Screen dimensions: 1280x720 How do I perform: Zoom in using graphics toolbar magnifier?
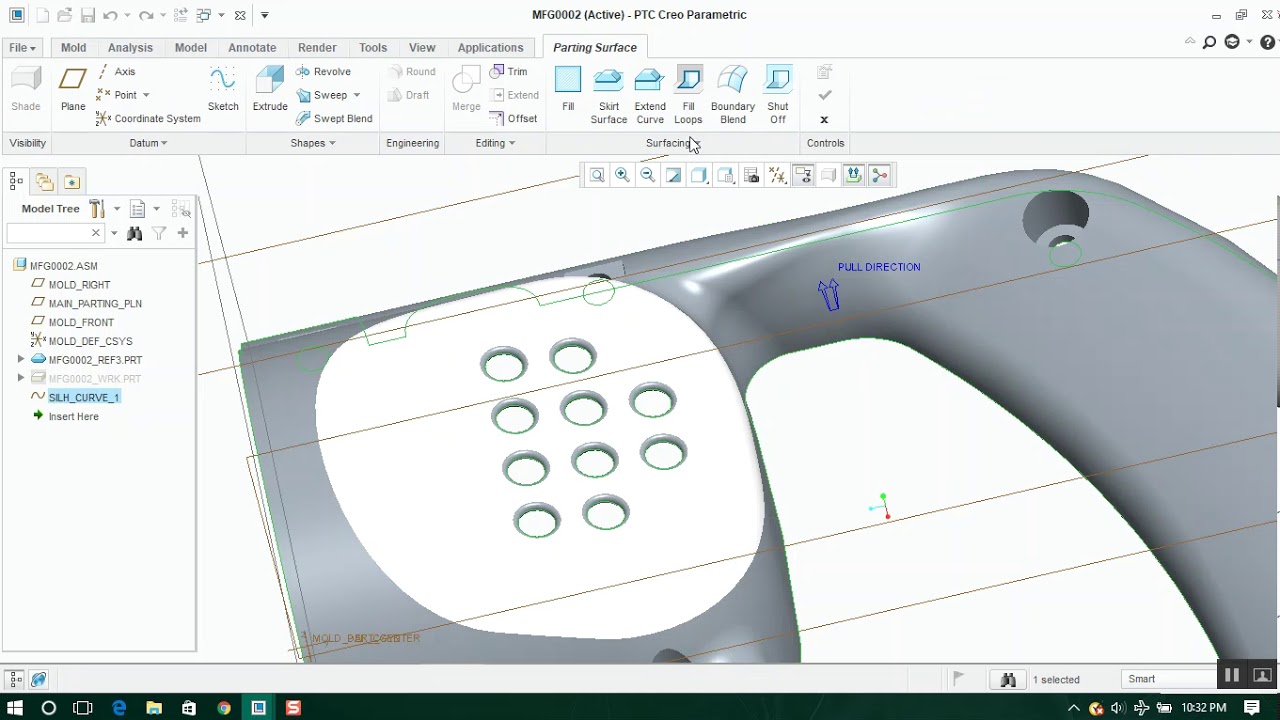(622, 175)
